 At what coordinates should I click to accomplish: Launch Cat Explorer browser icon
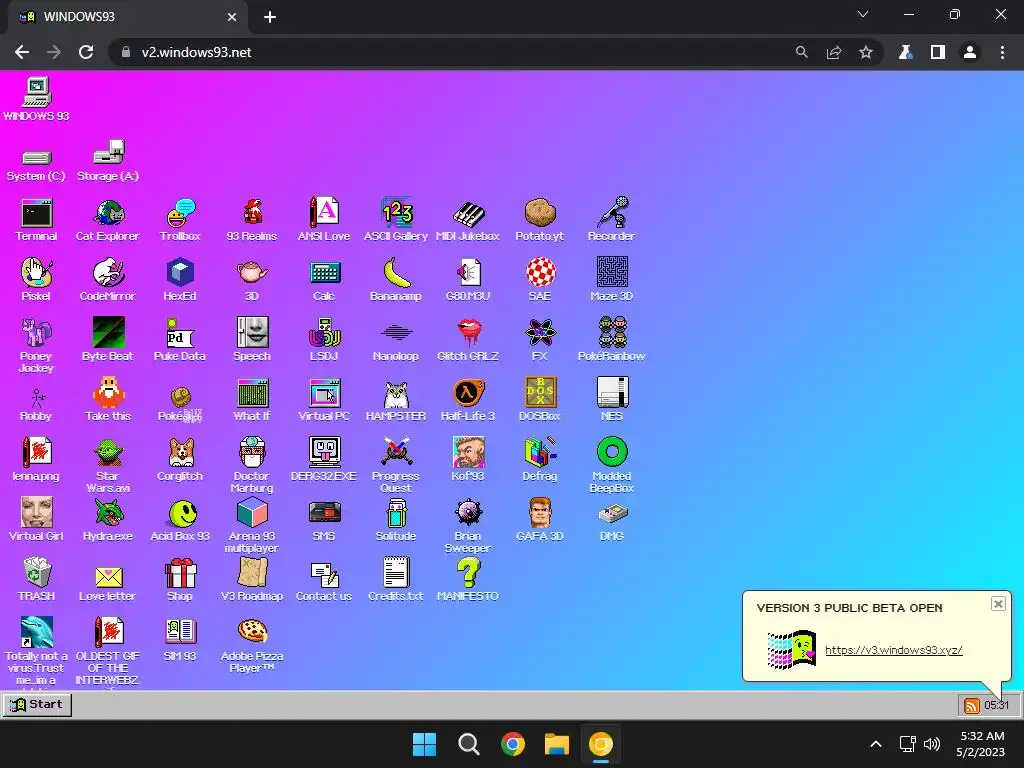click(108, 220)
